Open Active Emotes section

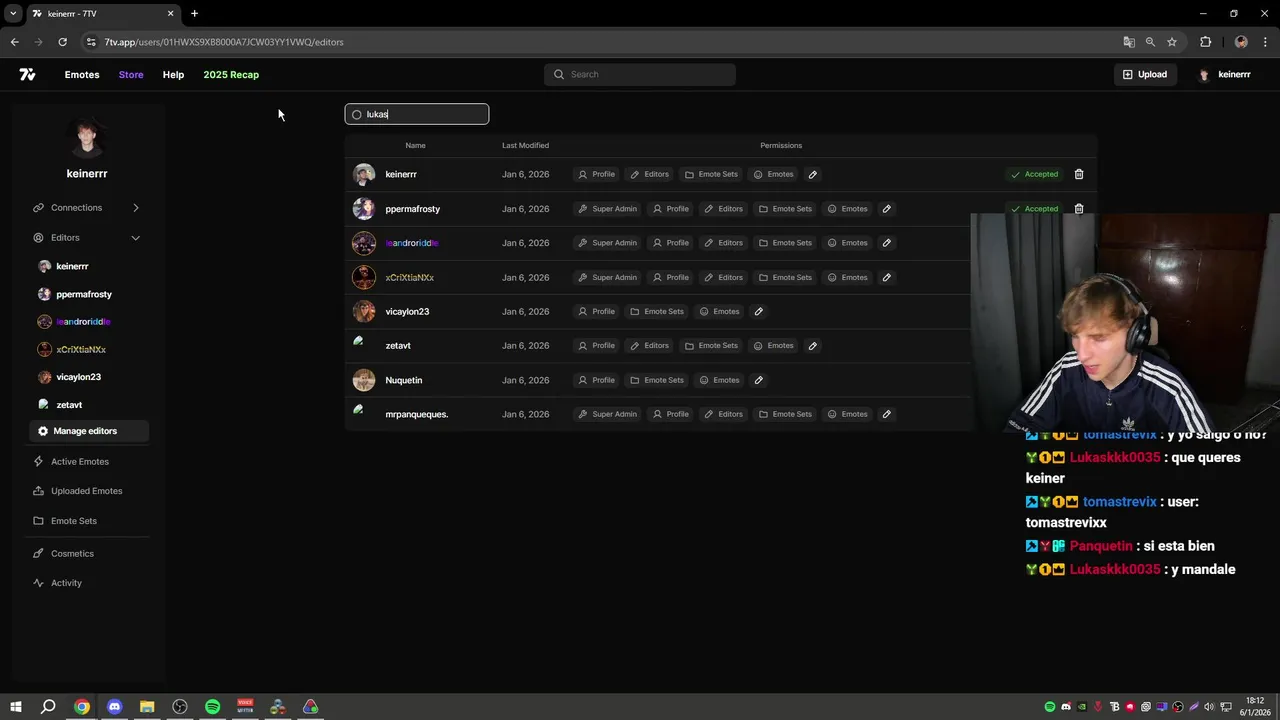click(x=80, y=461)
